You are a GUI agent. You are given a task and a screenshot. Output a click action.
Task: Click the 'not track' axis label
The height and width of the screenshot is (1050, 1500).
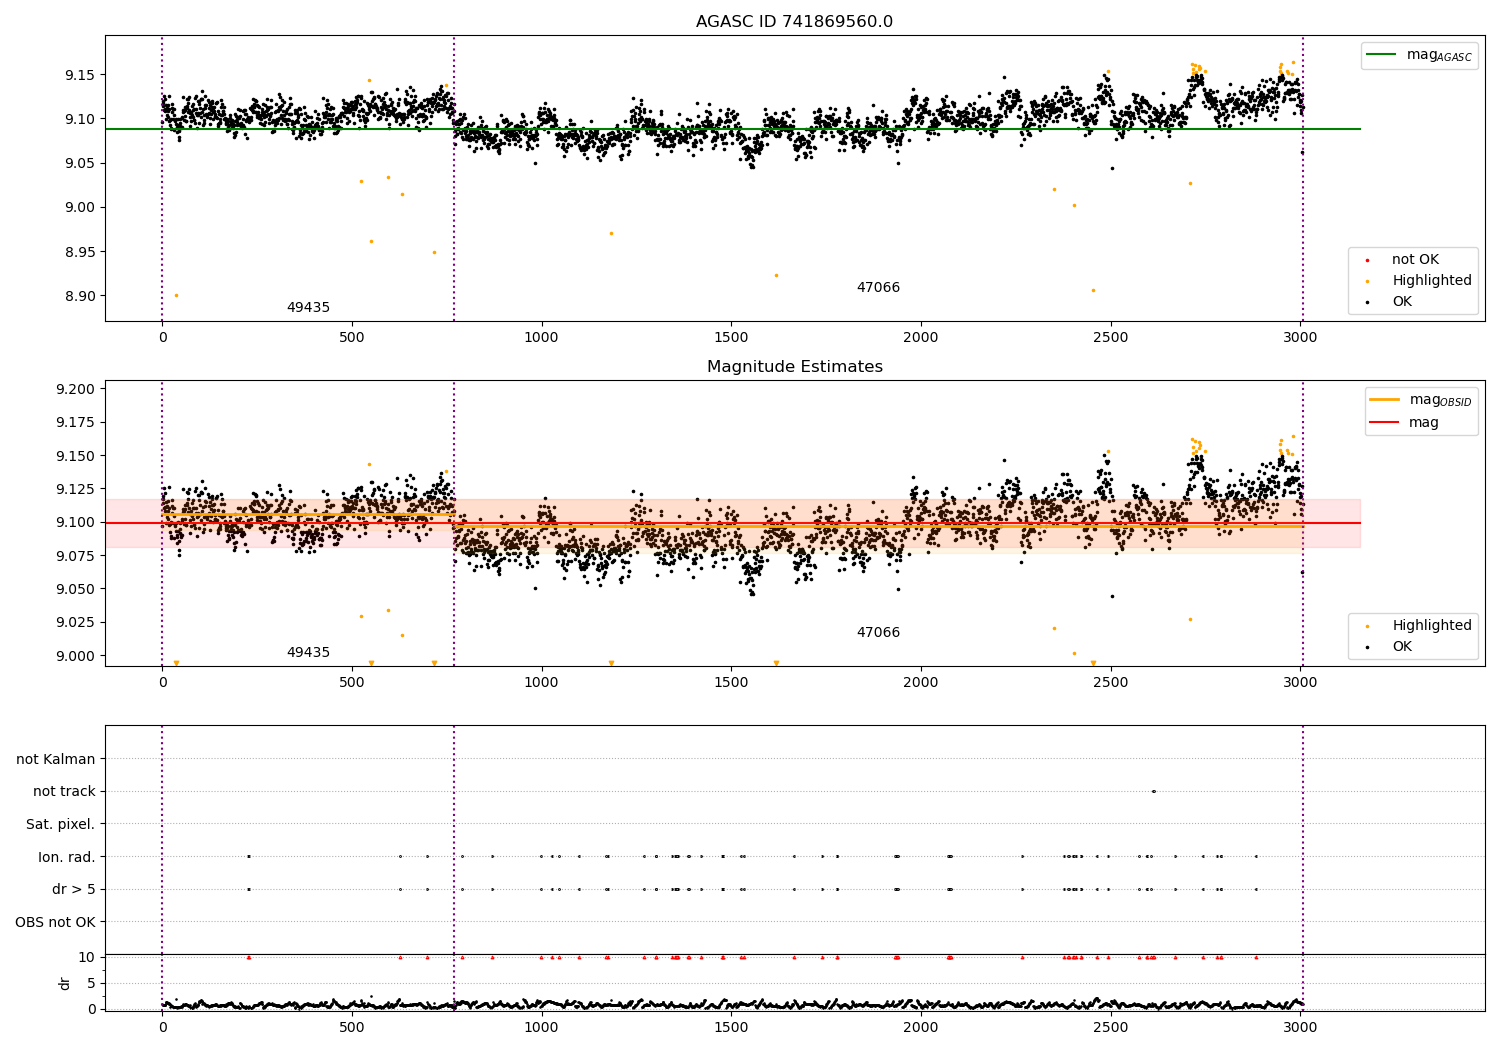(64, 792)
